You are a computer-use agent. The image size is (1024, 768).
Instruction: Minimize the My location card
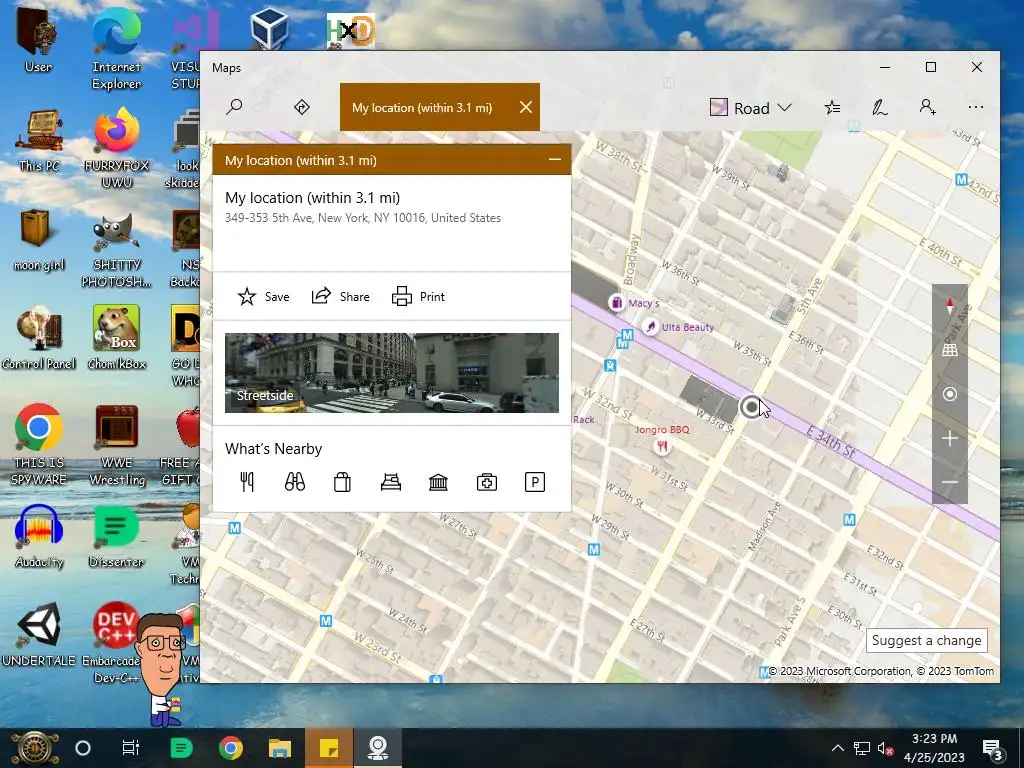(554, 160)
